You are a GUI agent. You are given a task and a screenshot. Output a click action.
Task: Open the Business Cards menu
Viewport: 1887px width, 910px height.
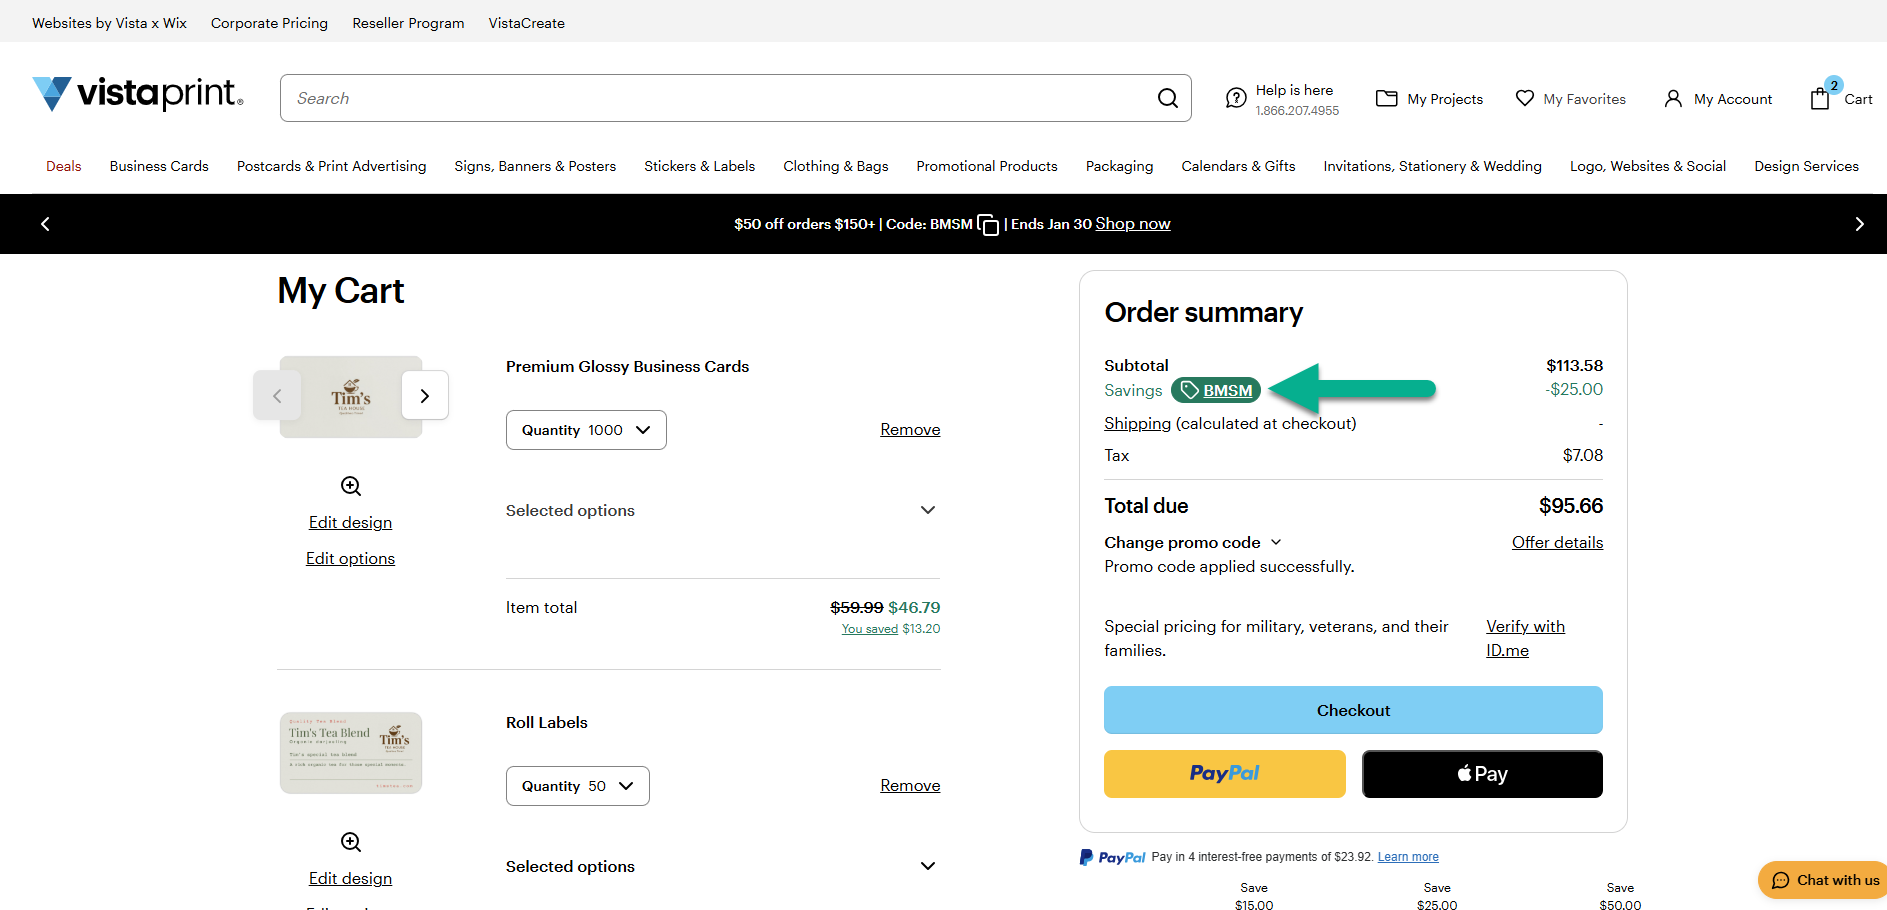pyautogui.click(x=159, y=166)
